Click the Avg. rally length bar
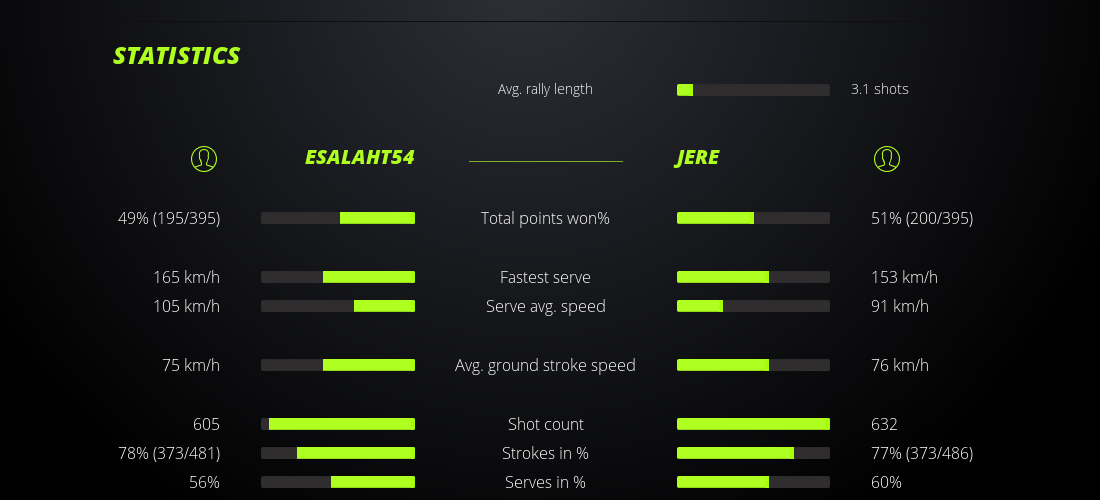This screenshot has width=1100, height=500. (x=753, y=90)
